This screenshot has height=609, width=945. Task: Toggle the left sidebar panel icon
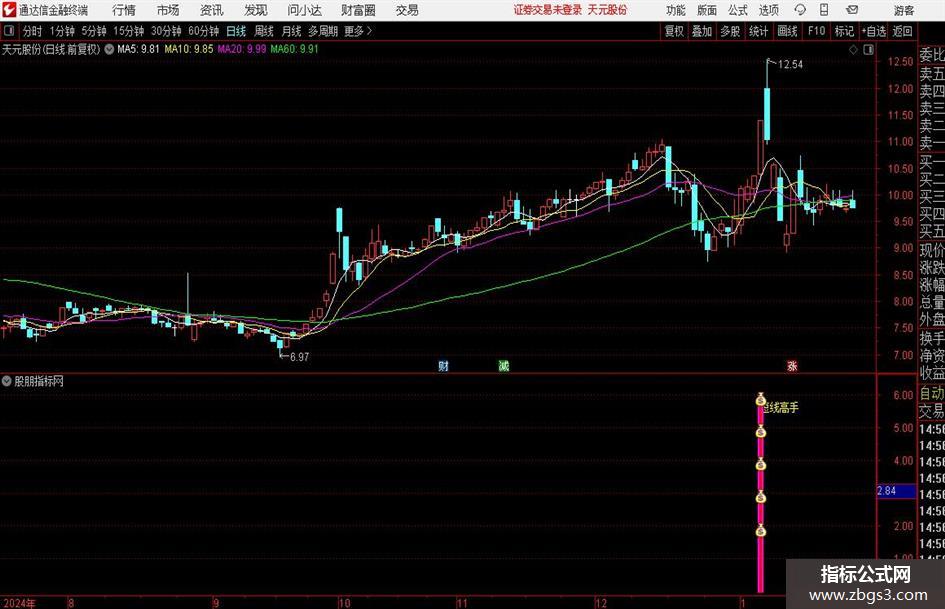click(8, 31)
